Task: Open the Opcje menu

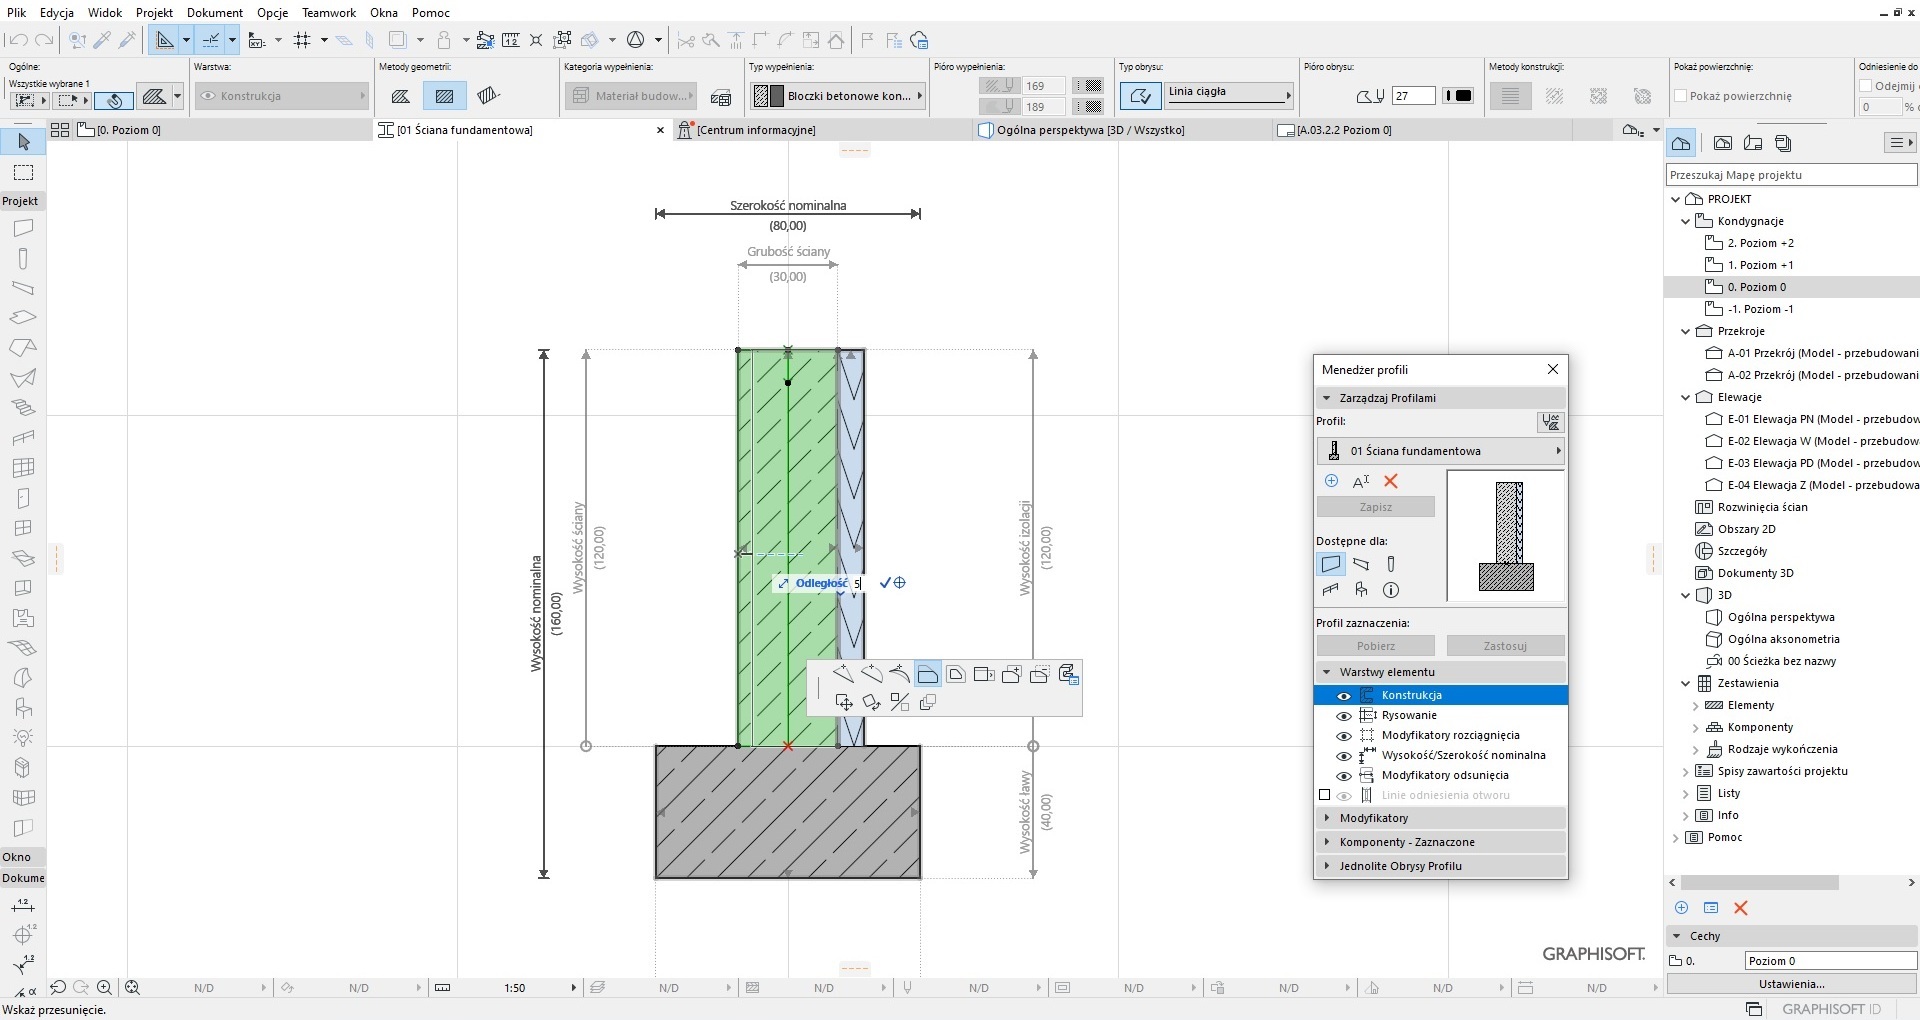Action: [x=272, y=13]
